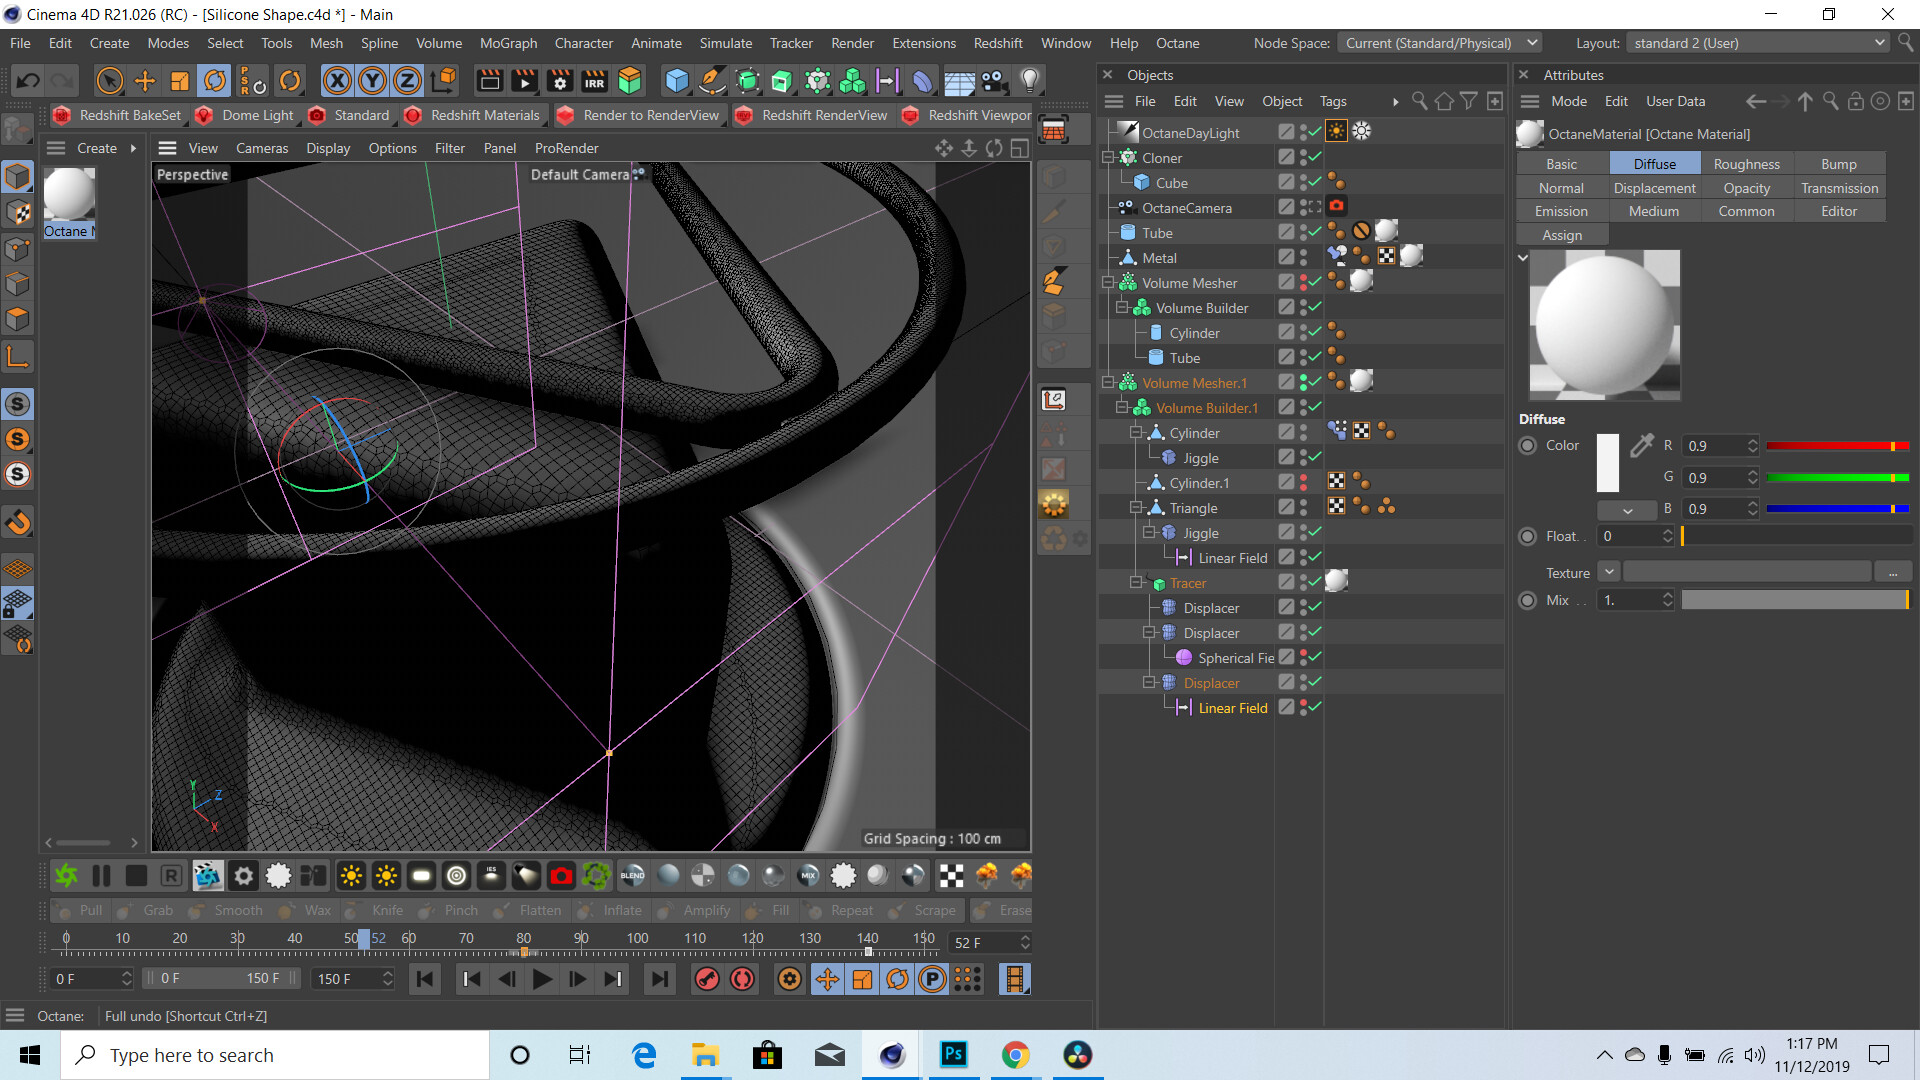Open the MoGraph menu
This screenshot has height=1080, width=1920.
point(508,43)
